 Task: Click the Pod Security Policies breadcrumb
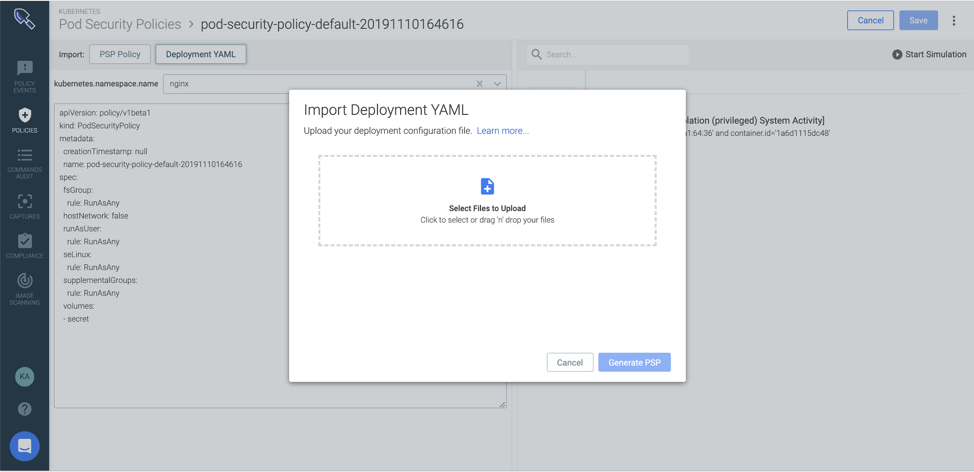point(120,24)
